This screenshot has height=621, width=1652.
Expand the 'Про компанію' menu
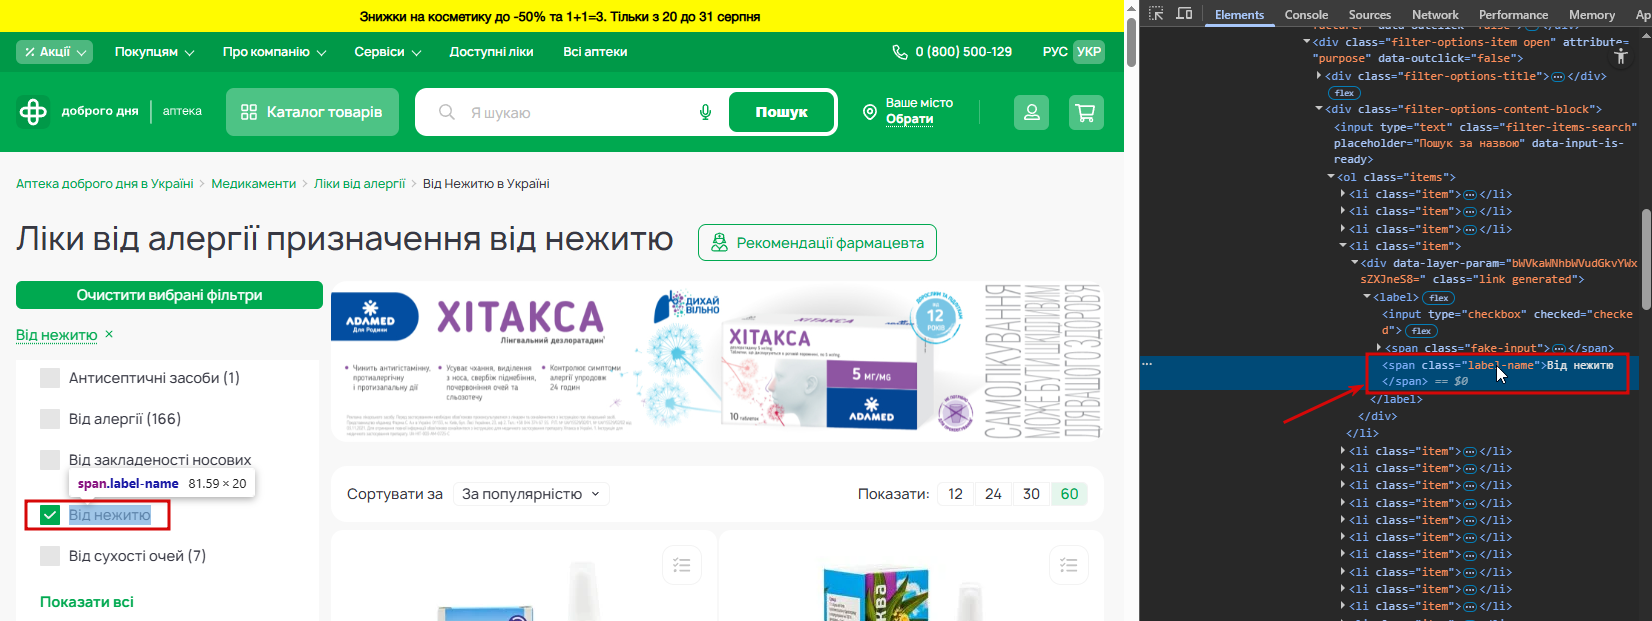tap(274, 52)
